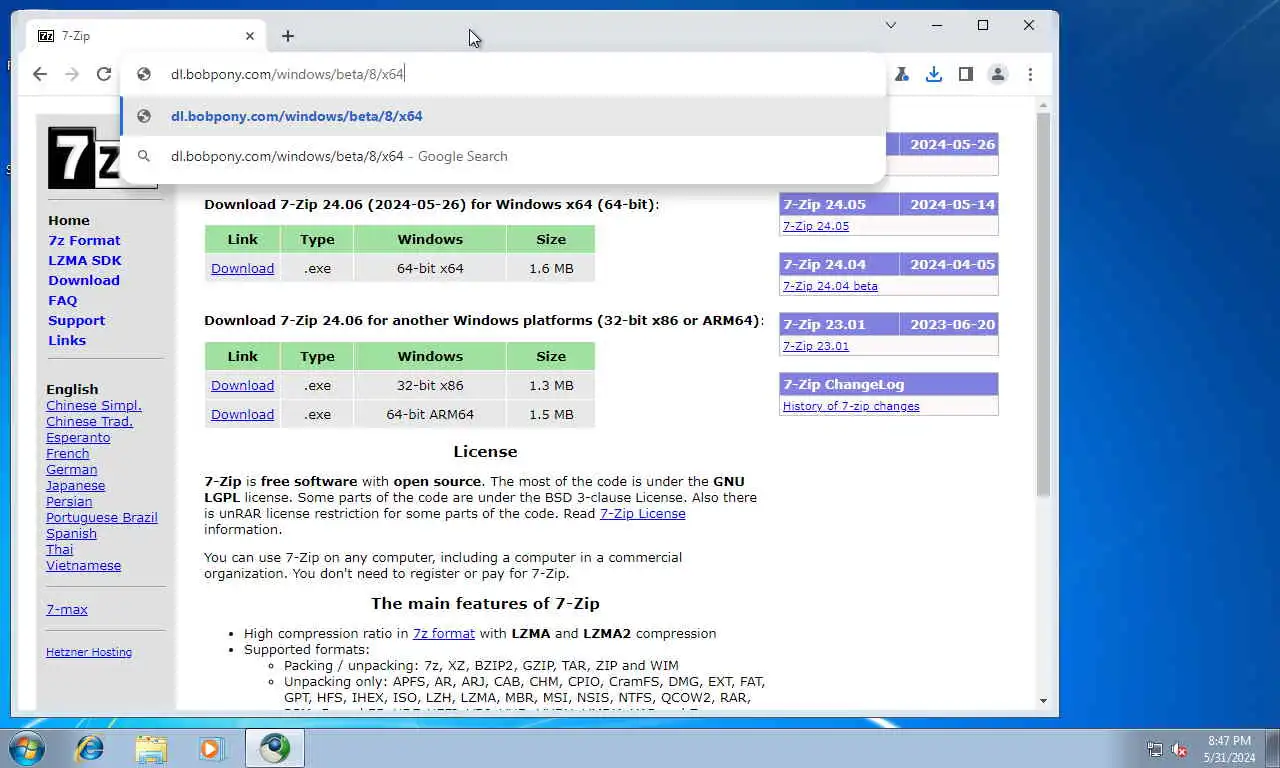Open the FAQ sidebar link
The image size is (1280, 768).
point(62,300)
